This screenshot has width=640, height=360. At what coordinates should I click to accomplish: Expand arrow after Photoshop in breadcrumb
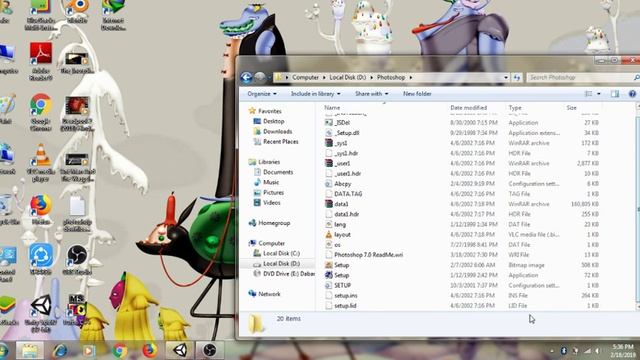pos(411,77)
